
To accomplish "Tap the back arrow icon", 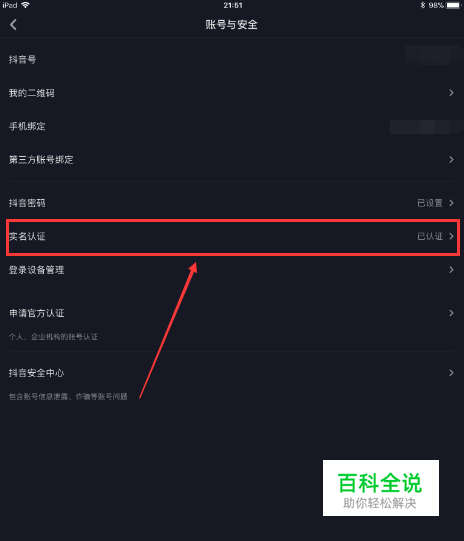I will pyautogui.click(x=13, y=24).
